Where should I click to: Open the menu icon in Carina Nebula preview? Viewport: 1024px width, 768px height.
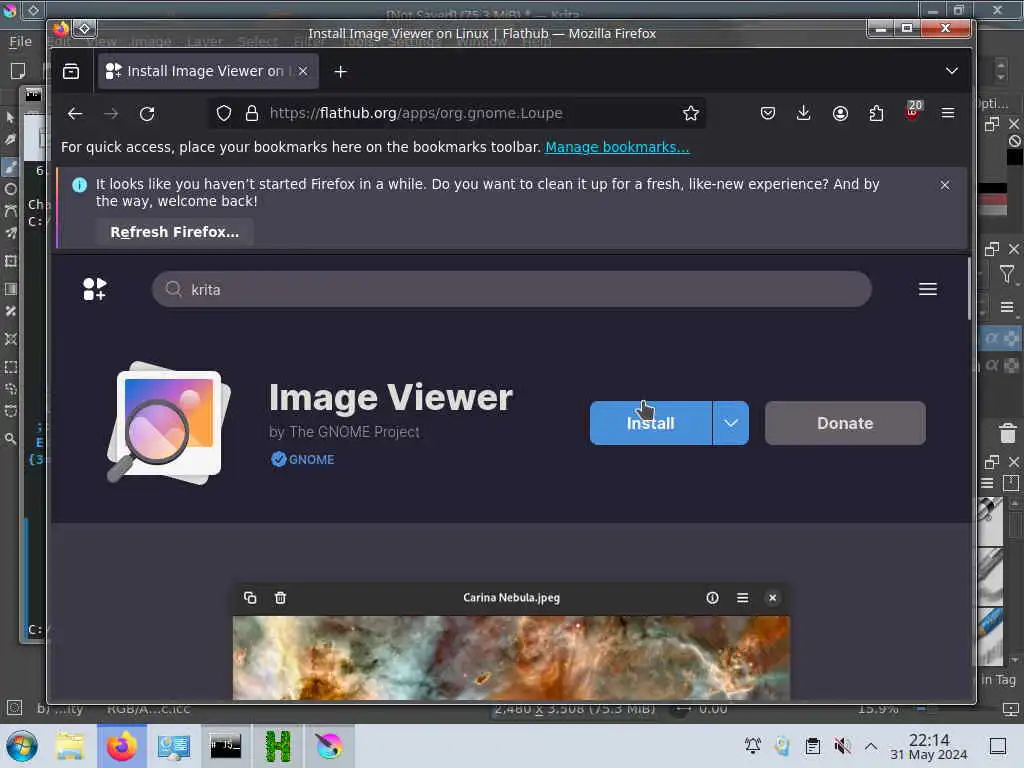[742, 598]
